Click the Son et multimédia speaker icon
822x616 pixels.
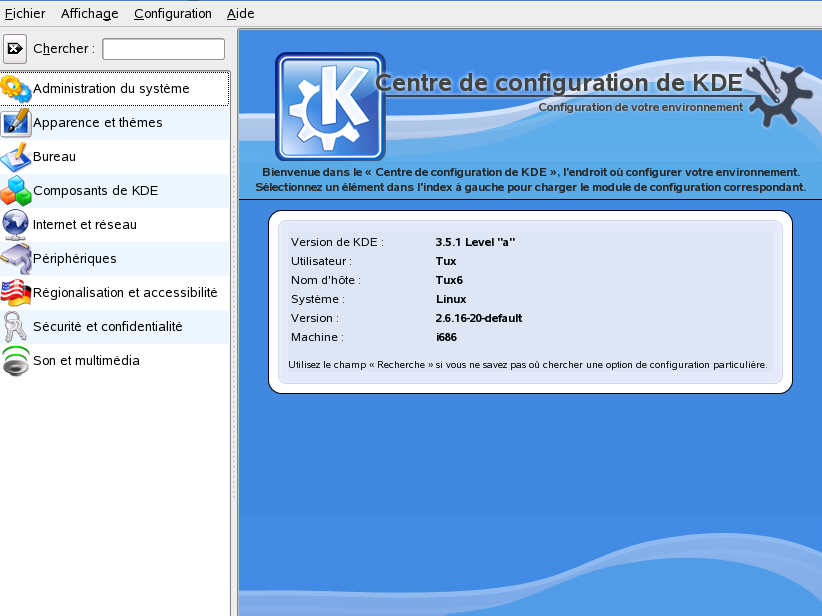pos(16,361)
